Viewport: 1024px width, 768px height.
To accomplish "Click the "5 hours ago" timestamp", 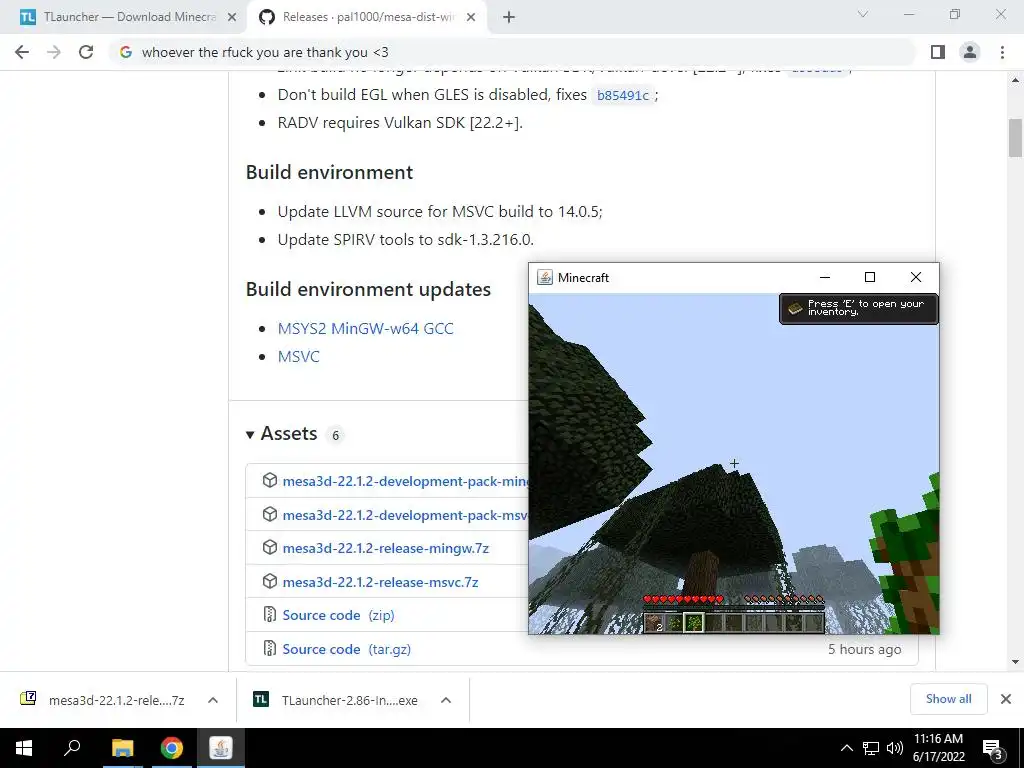I will (x=865, y=649).
